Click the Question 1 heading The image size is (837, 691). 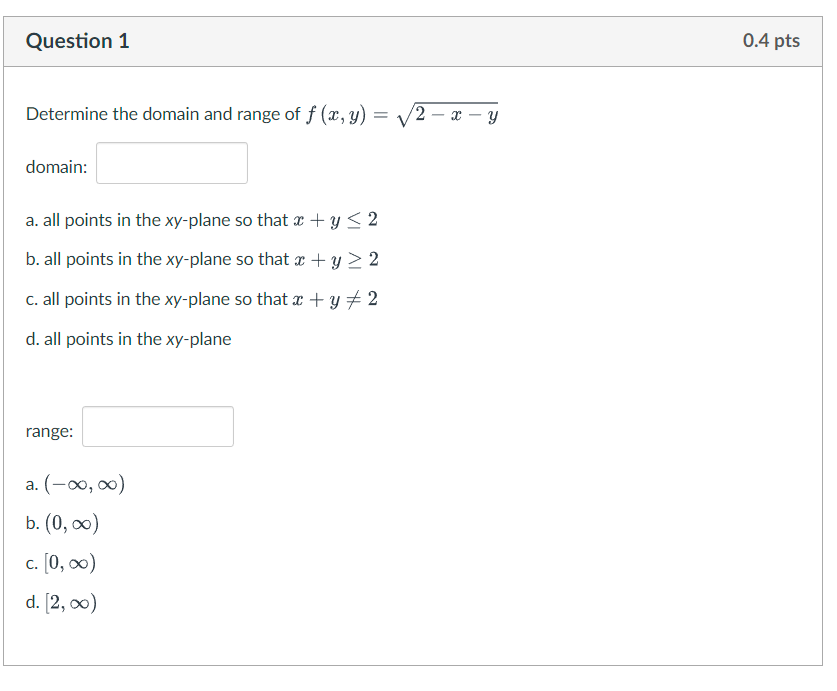78,41
